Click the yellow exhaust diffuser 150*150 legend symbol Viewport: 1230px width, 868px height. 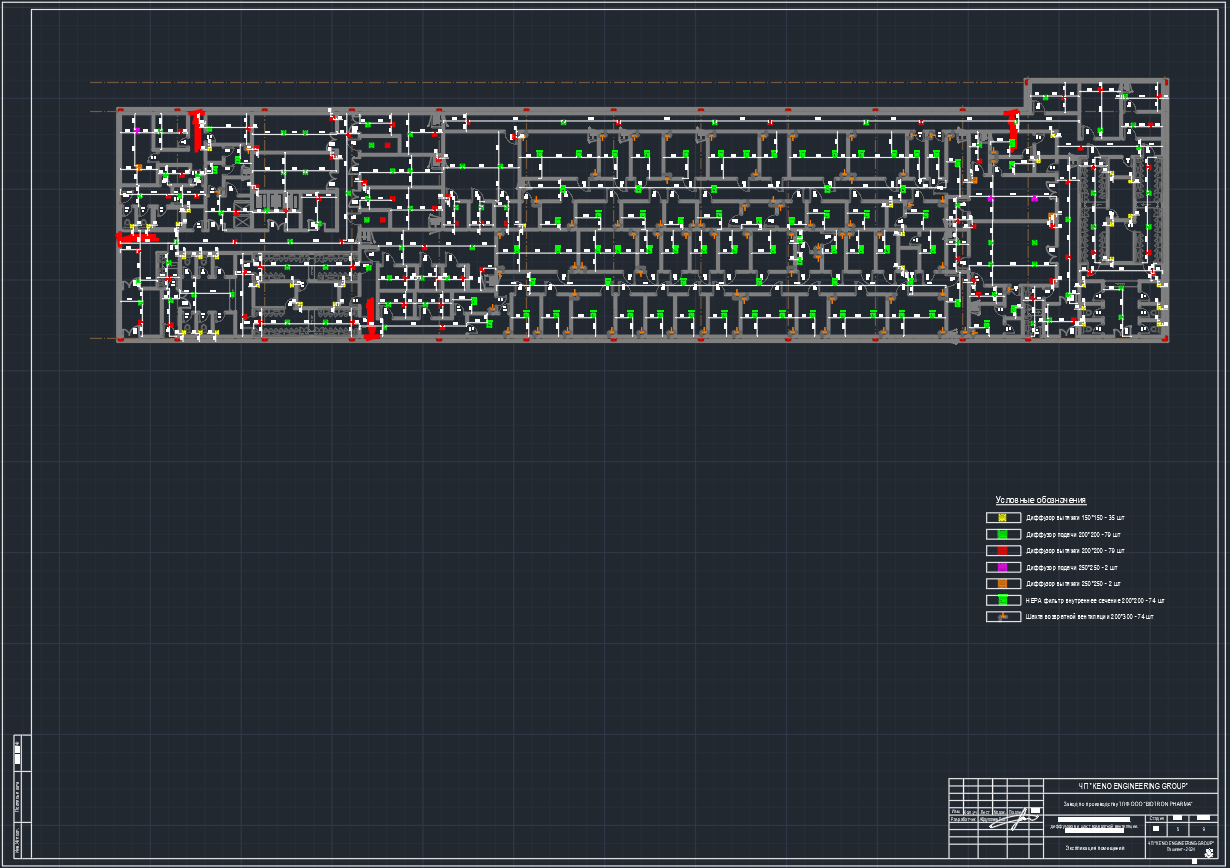pos(1002,518)
